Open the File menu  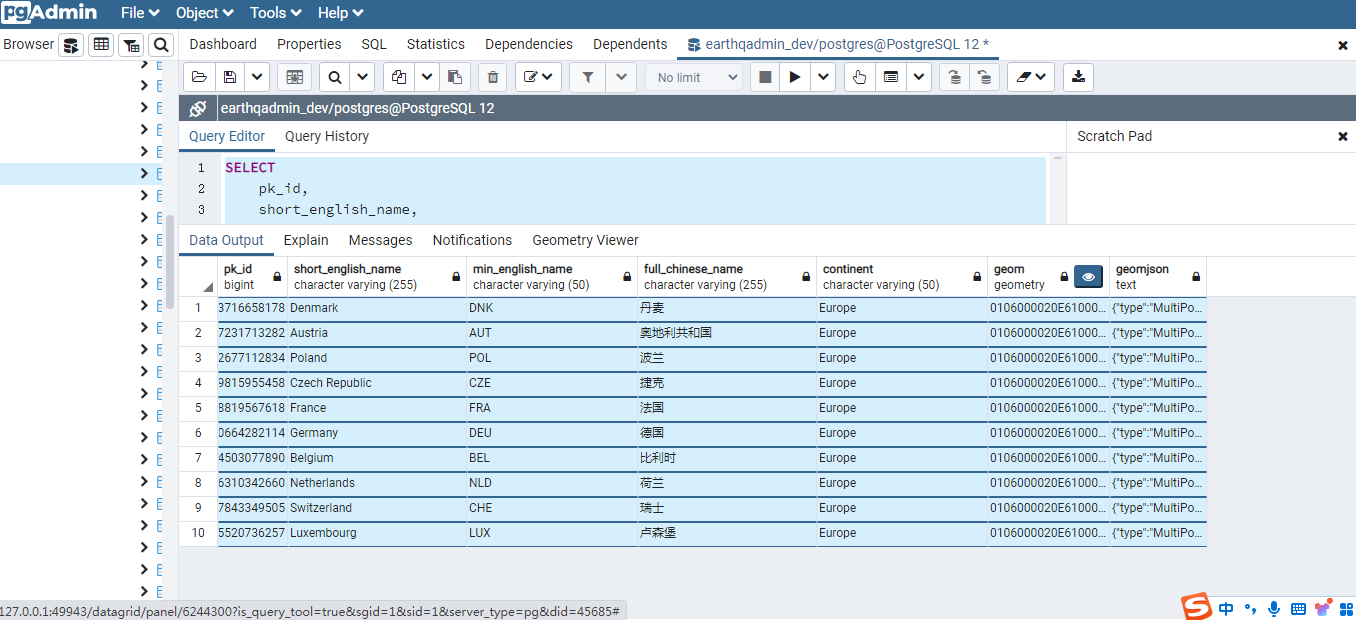(x=140, y=13)
